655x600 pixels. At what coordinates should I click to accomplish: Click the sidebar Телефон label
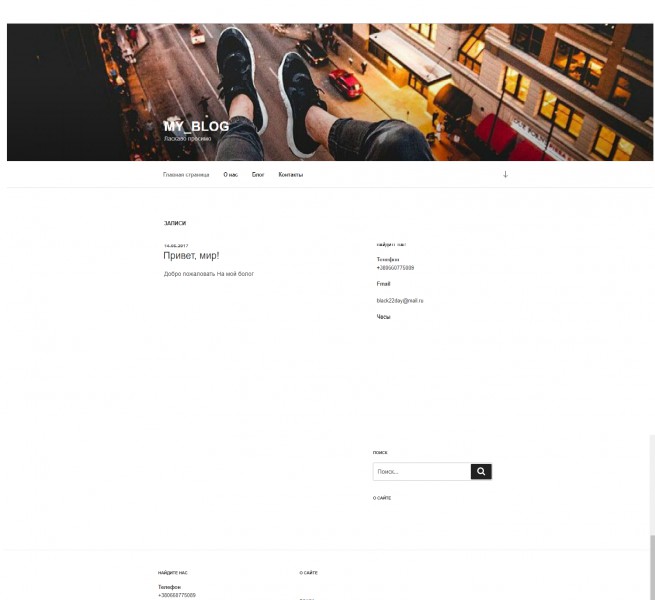click(x=388, y=259)
